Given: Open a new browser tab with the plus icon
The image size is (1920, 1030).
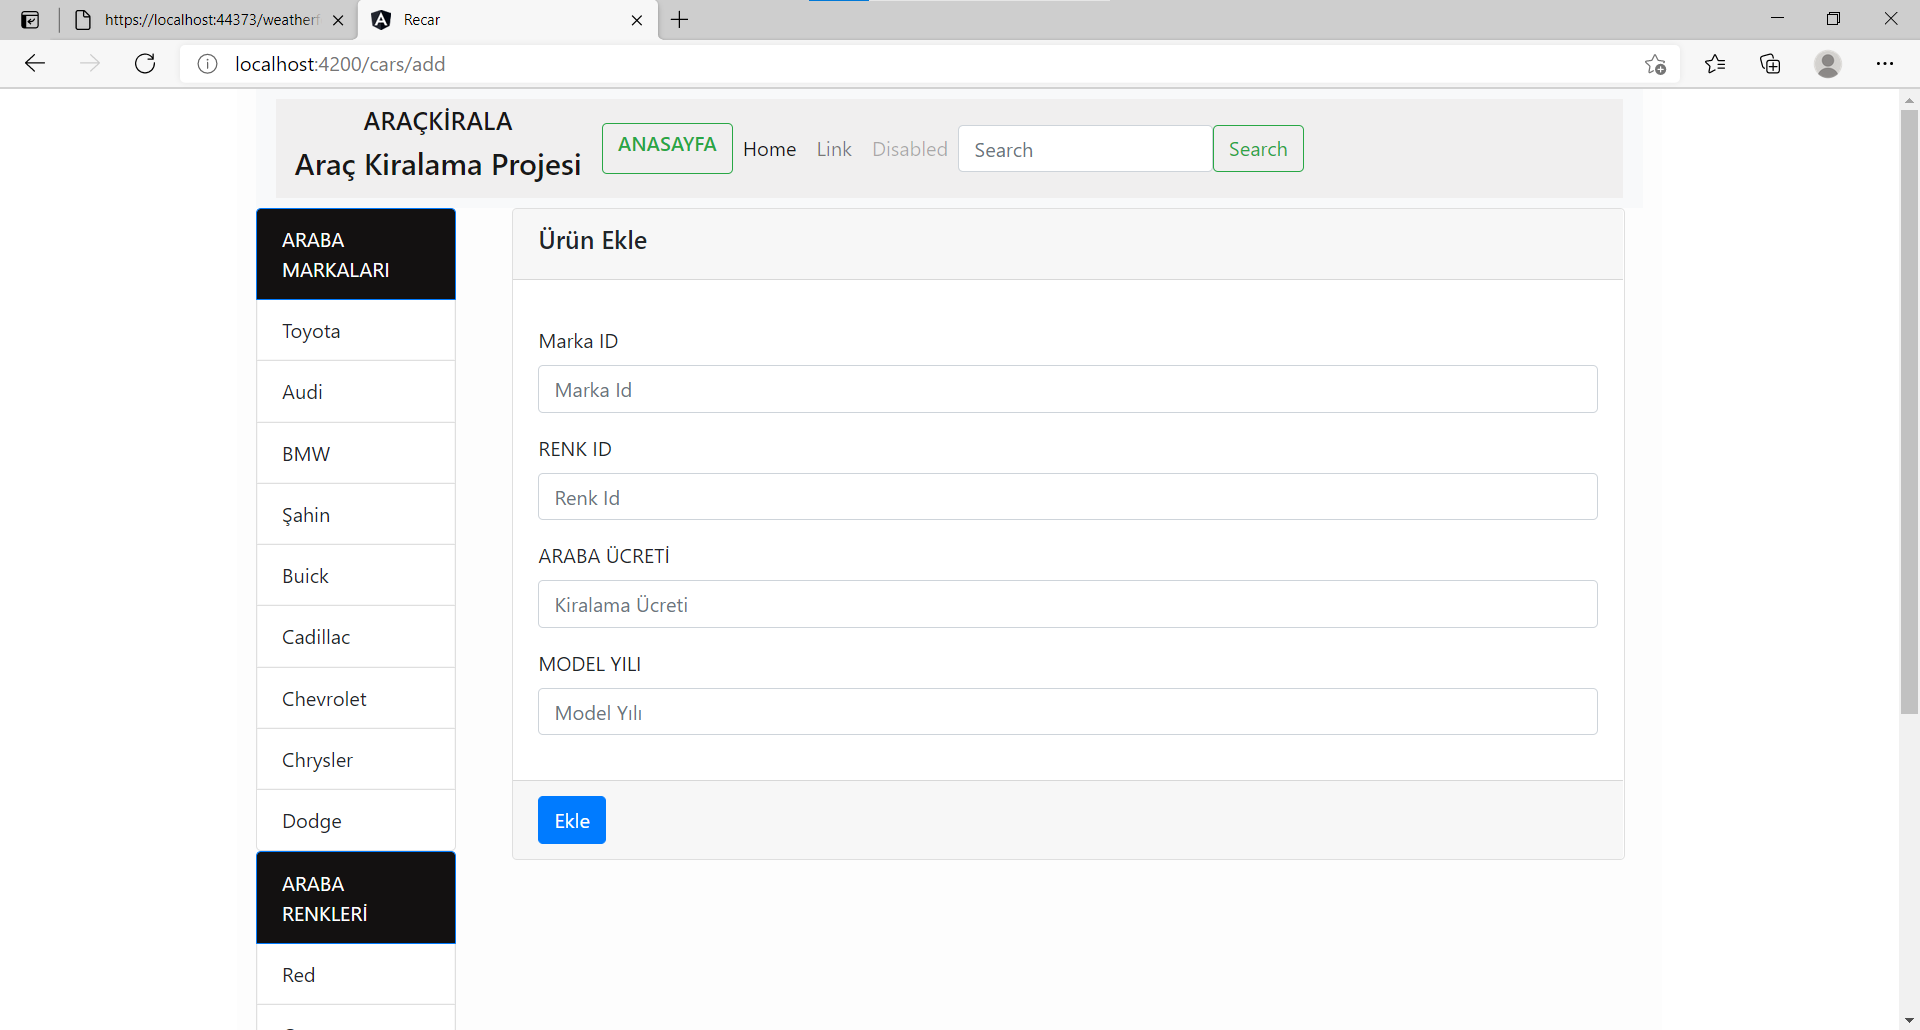Looking at the screenshot, I should [x=680, y=19].
